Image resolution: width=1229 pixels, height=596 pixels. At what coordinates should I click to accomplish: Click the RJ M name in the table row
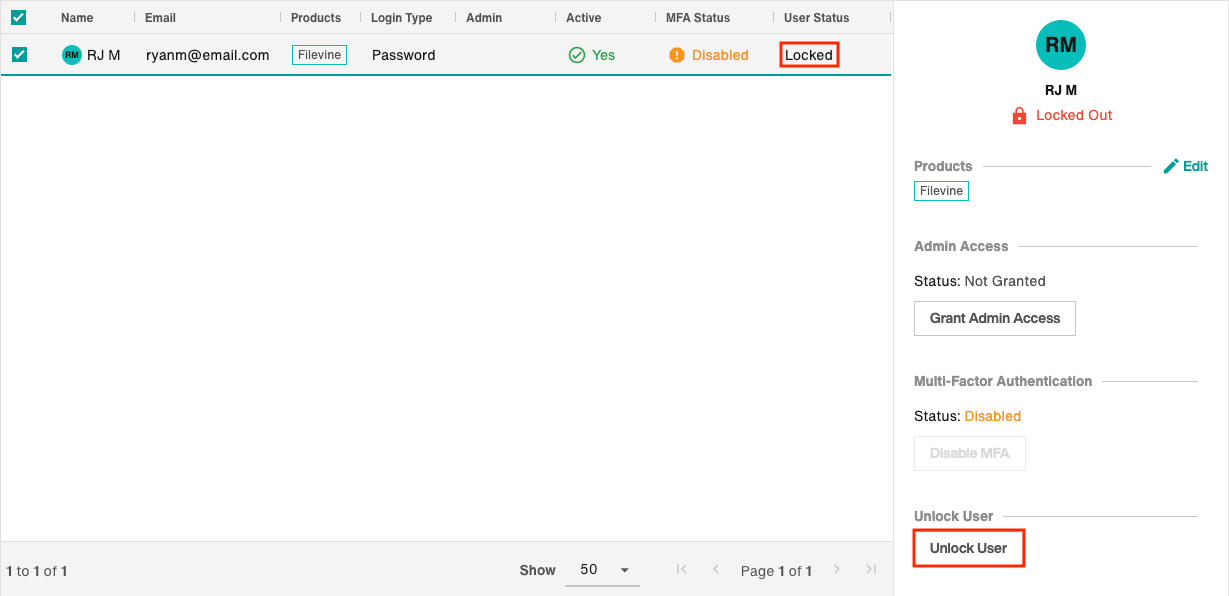click(104, 55)
